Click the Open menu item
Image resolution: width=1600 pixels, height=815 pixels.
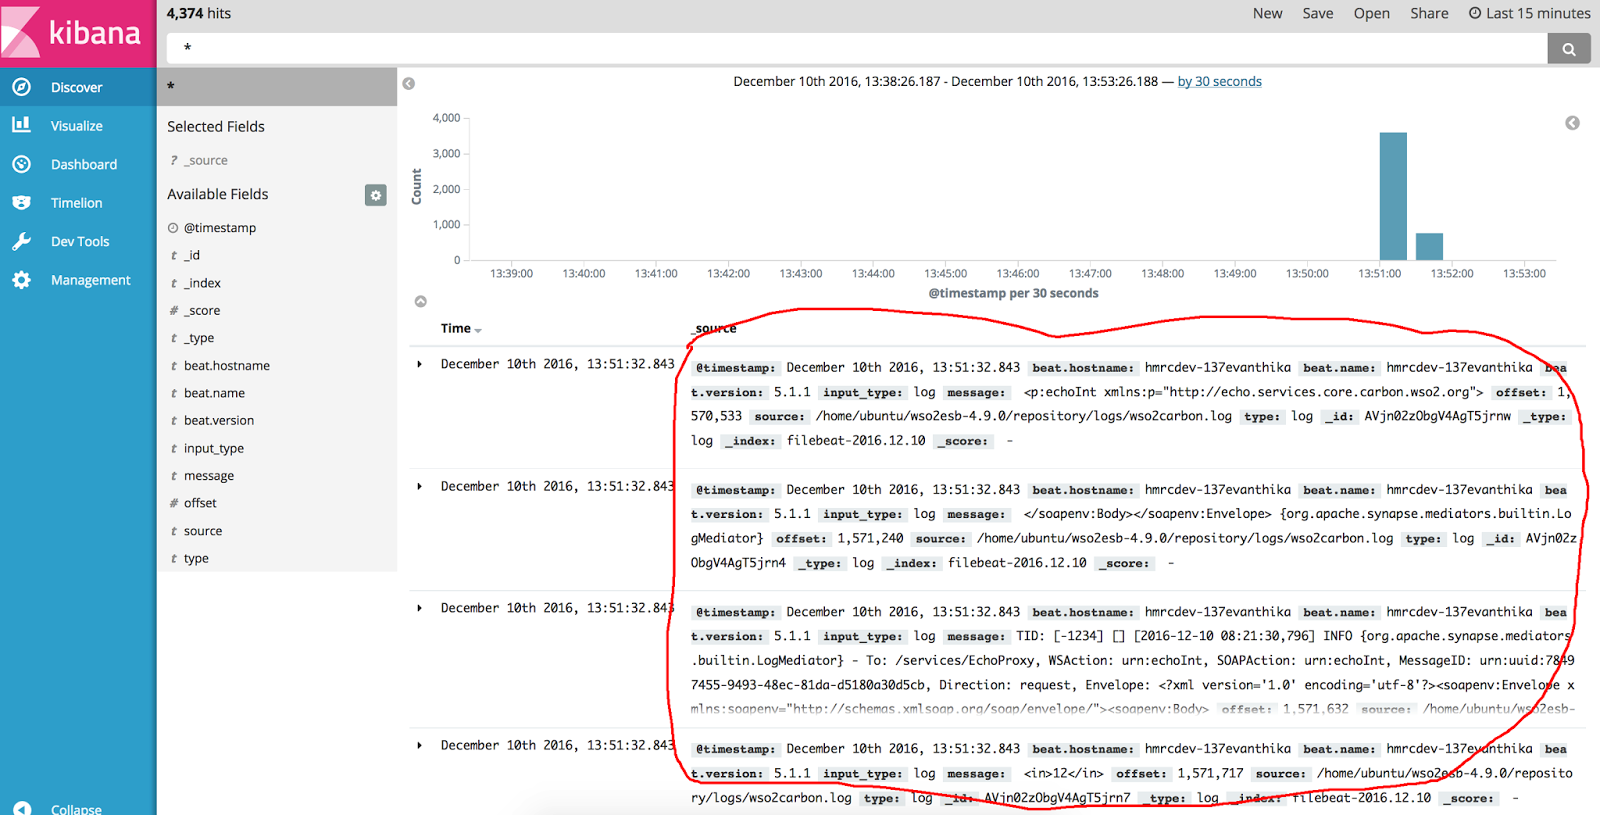tap(1372, 13)
